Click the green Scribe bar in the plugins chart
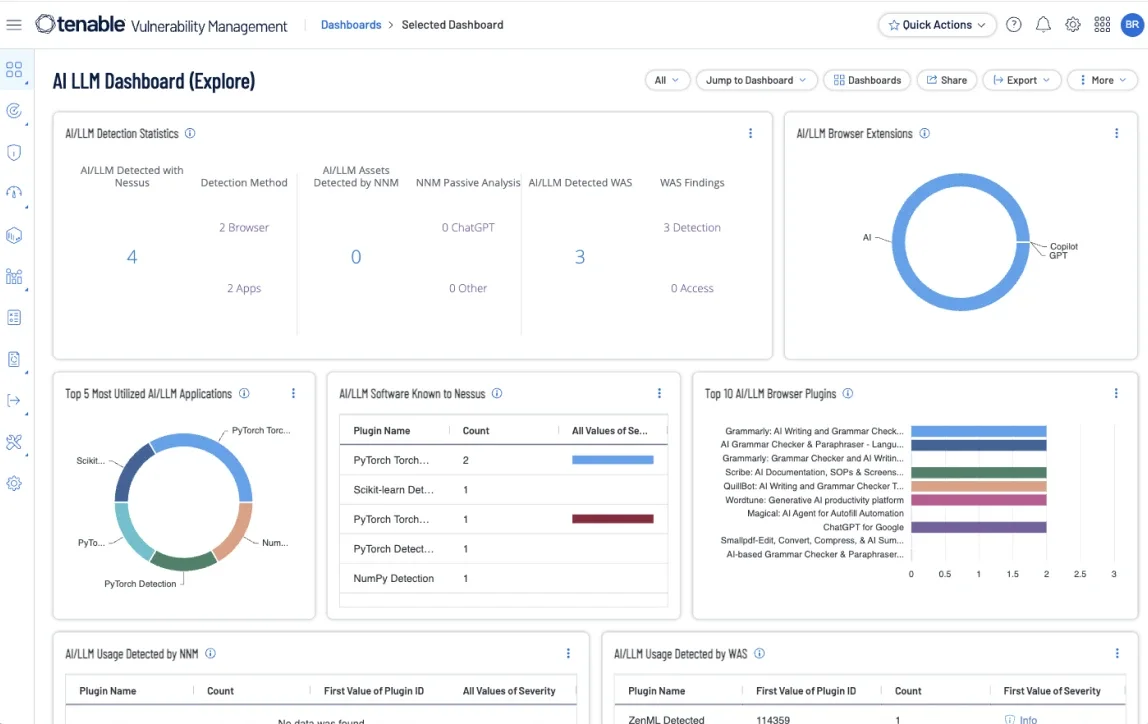This screenshot has height=724, width=1148. [979, 472]
